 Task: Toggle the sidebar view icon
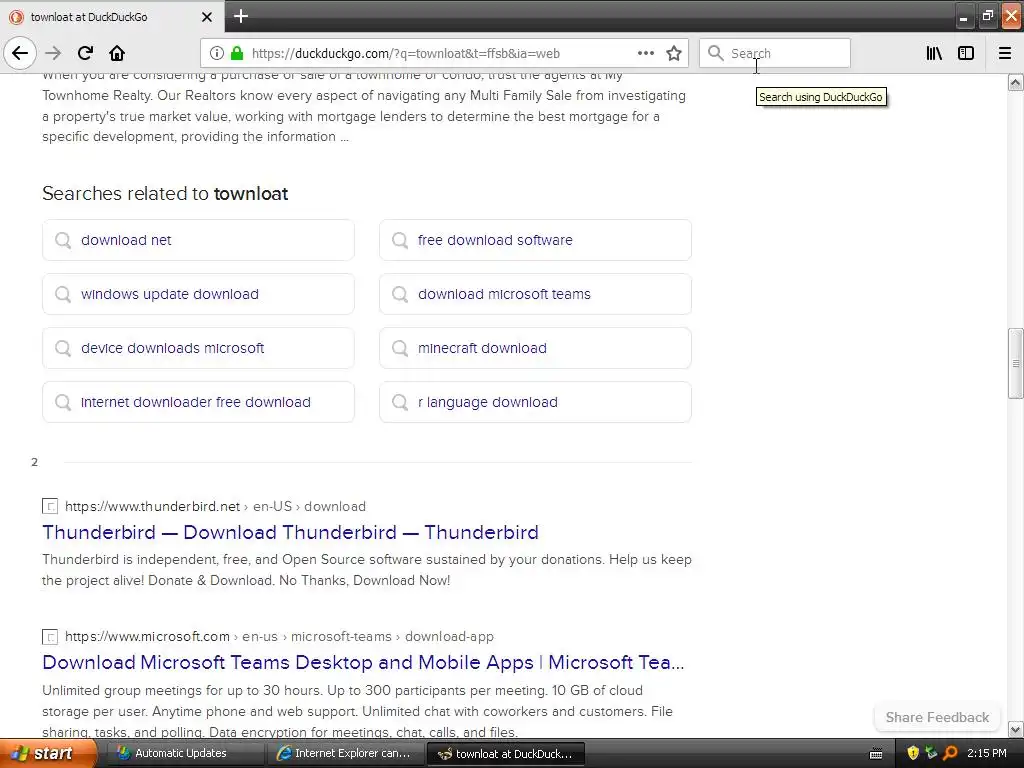point(966,53)
